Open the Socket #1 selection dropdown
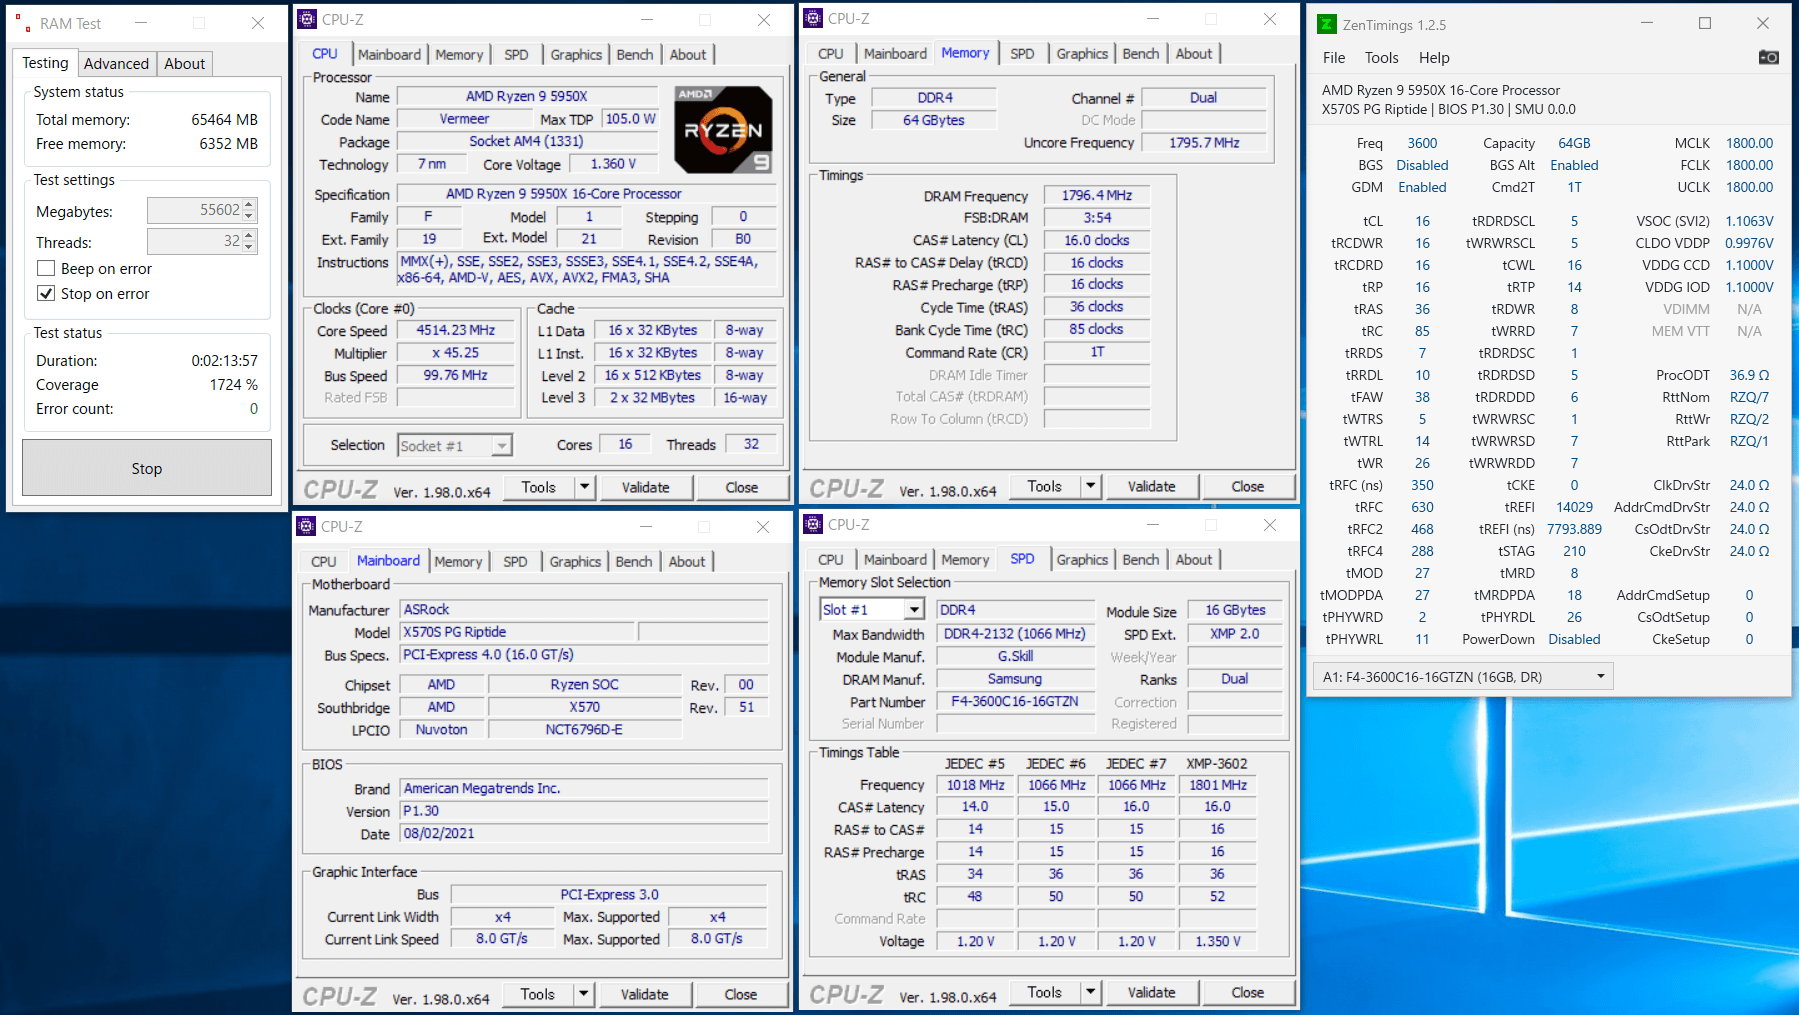The height and width of the screenshot is (1015, 1799). point(502,446)
